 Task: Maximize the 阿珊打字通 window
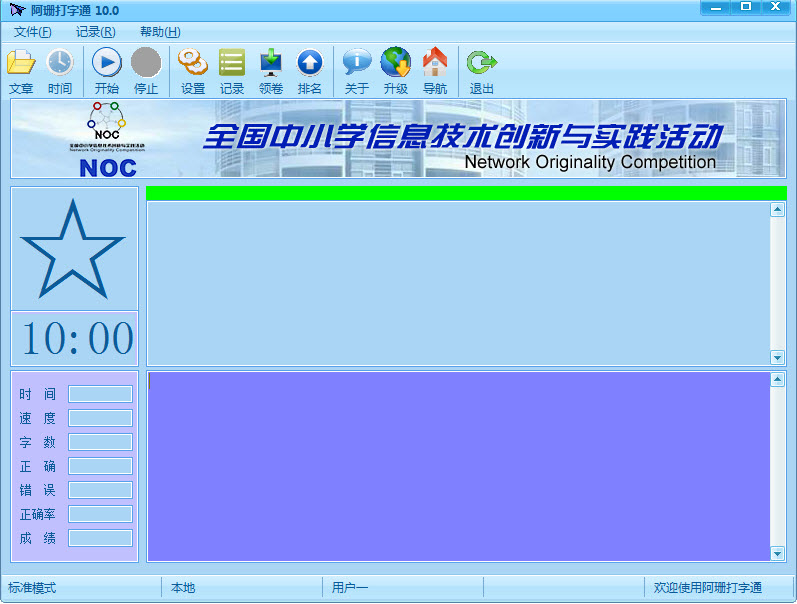(x=746, y=7)
